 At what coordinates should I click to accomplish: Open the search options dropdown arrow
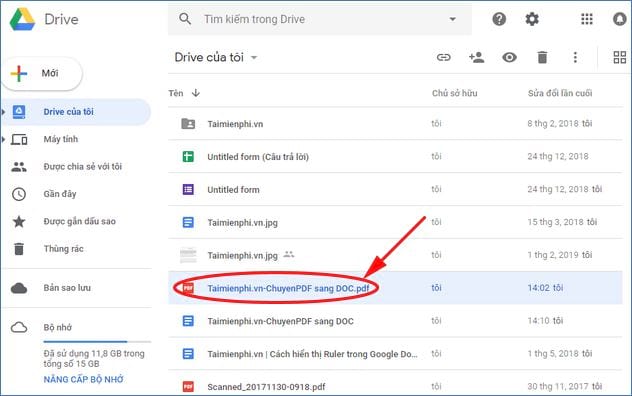453,19
